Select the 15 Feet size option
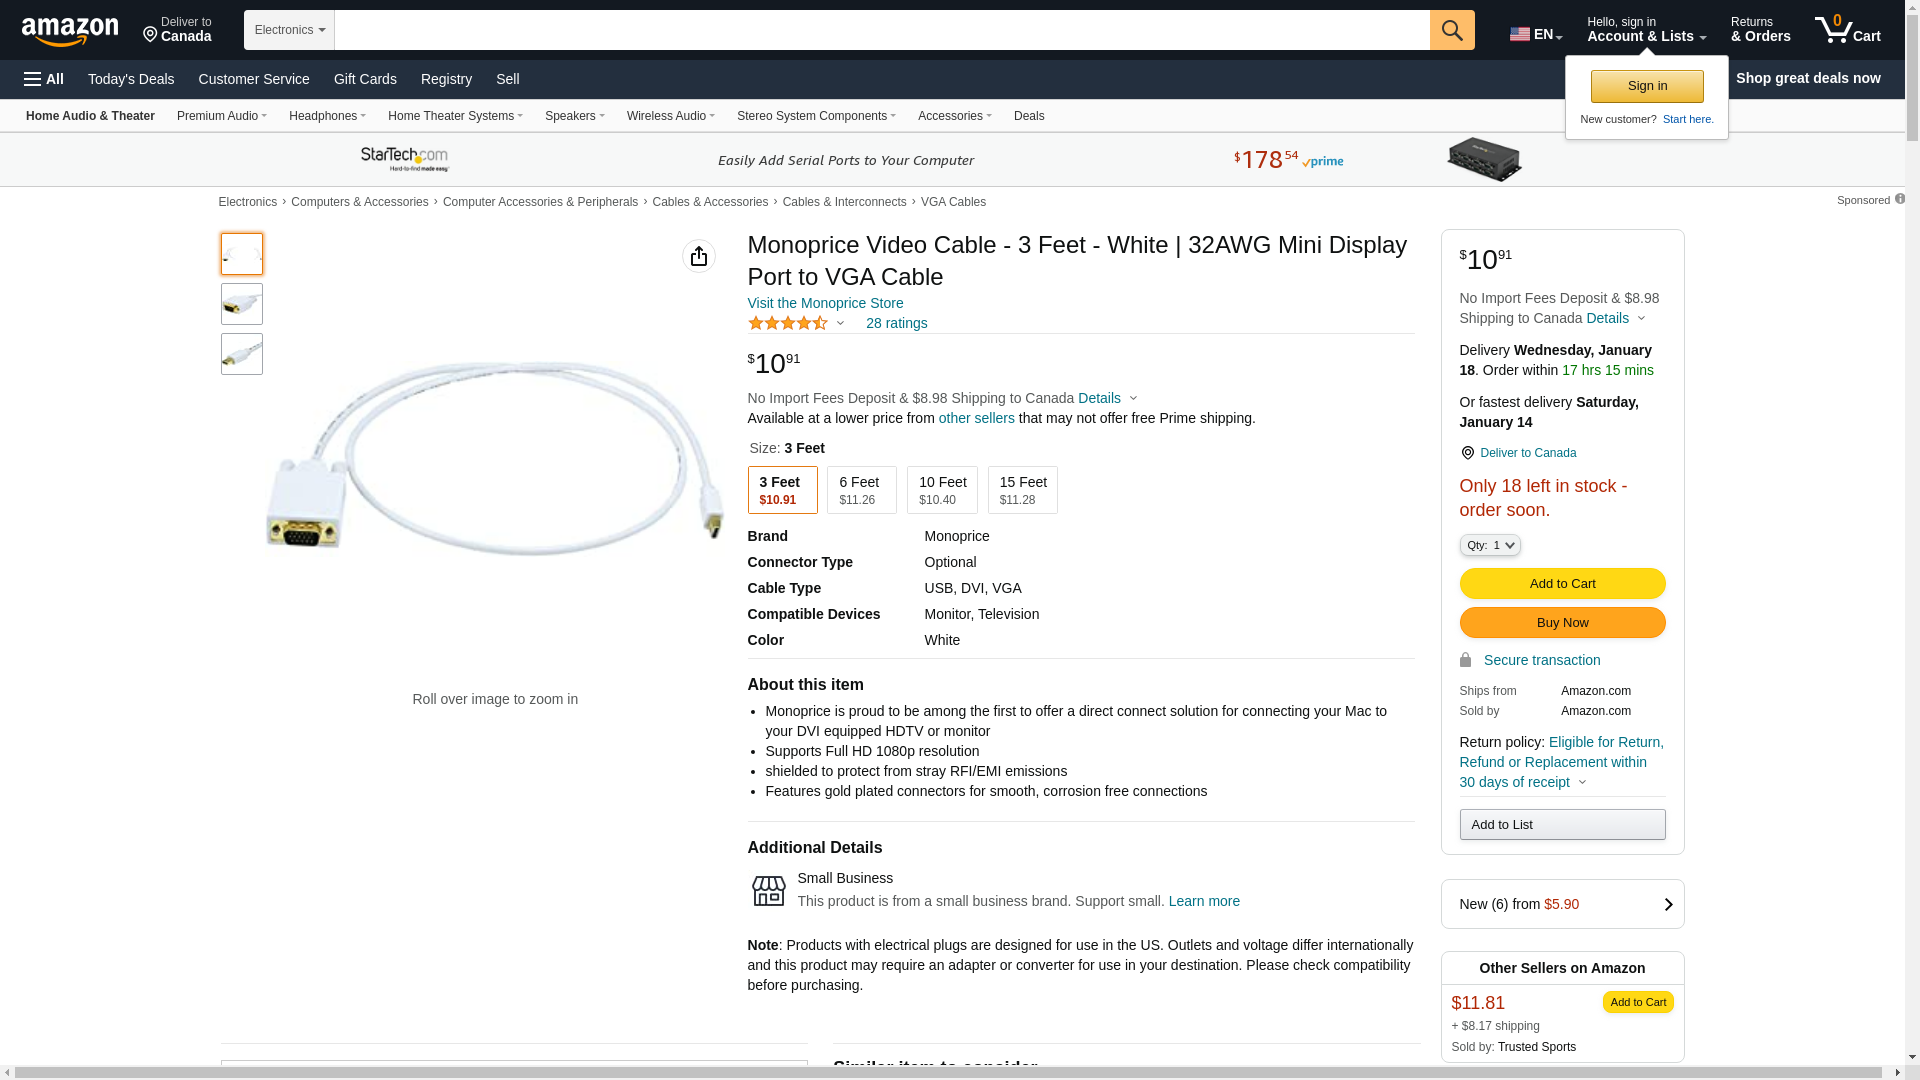 pyautogui.click(x=1022, y=490)
